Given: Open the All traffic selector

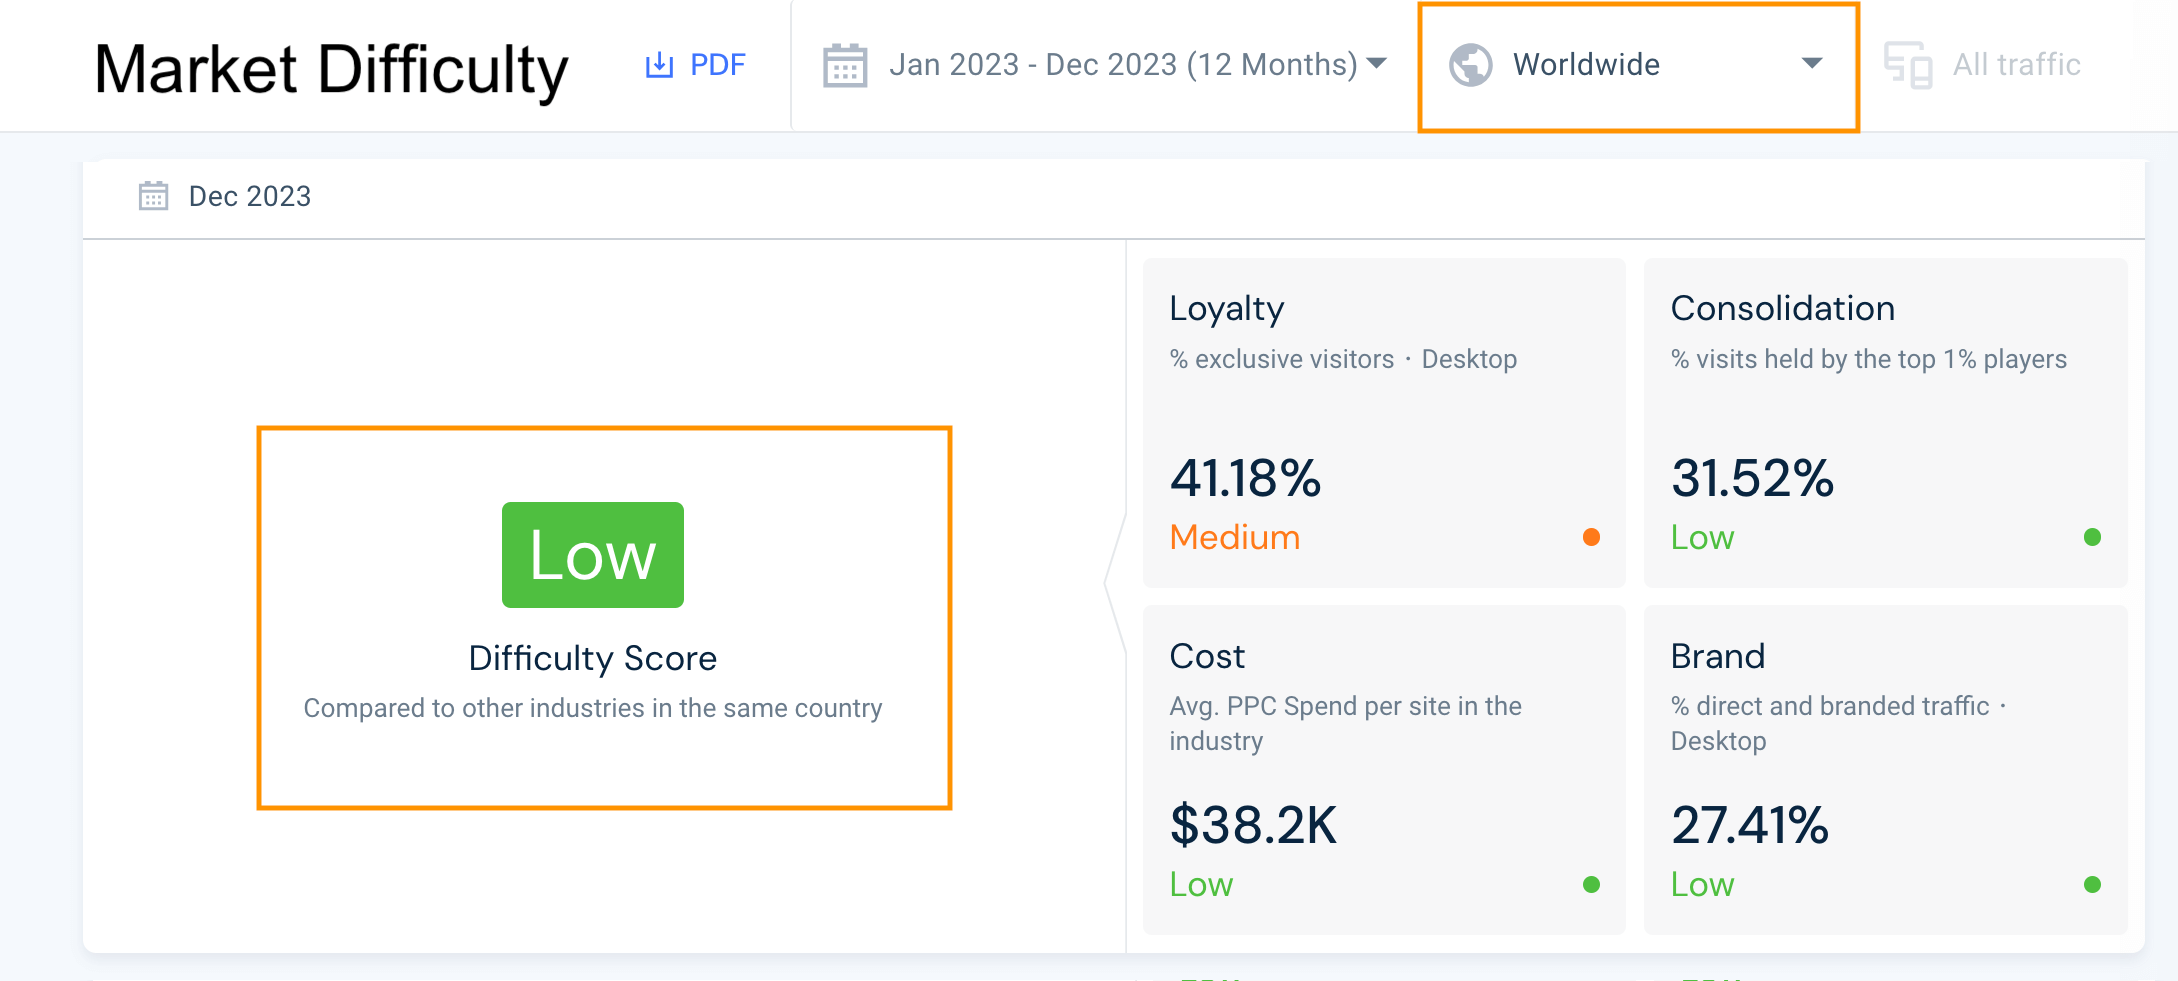Looking at the screenshot, I should (x=2016, y=65).
